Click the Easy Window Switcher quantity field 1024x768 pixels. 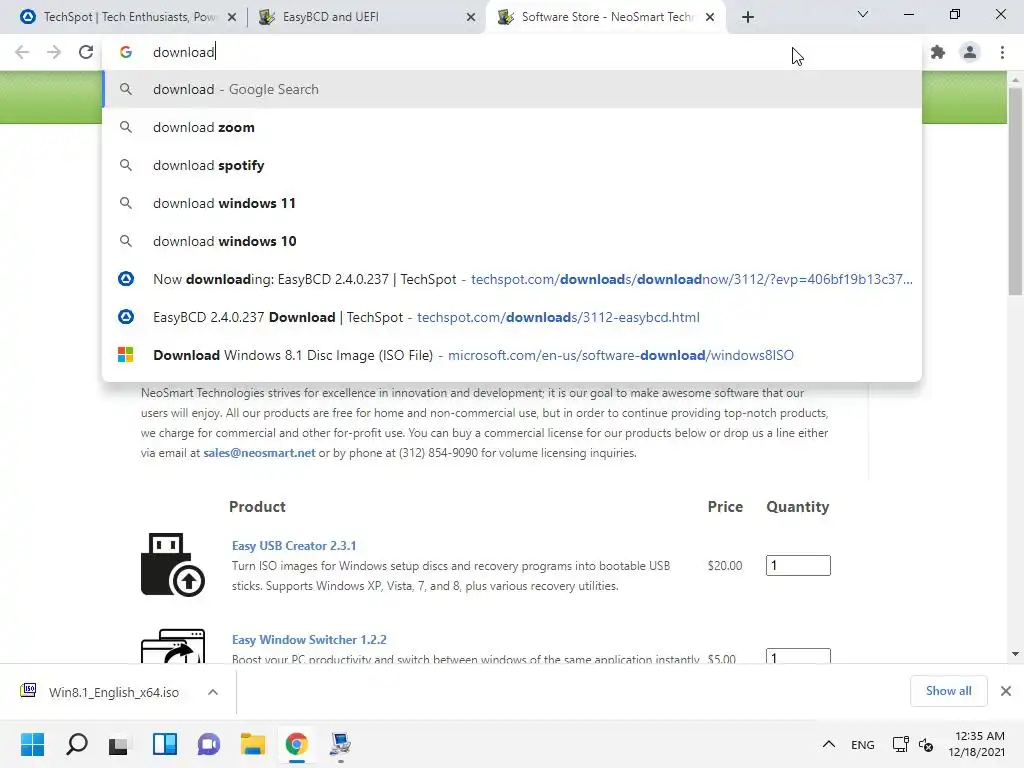pos(798,656)
